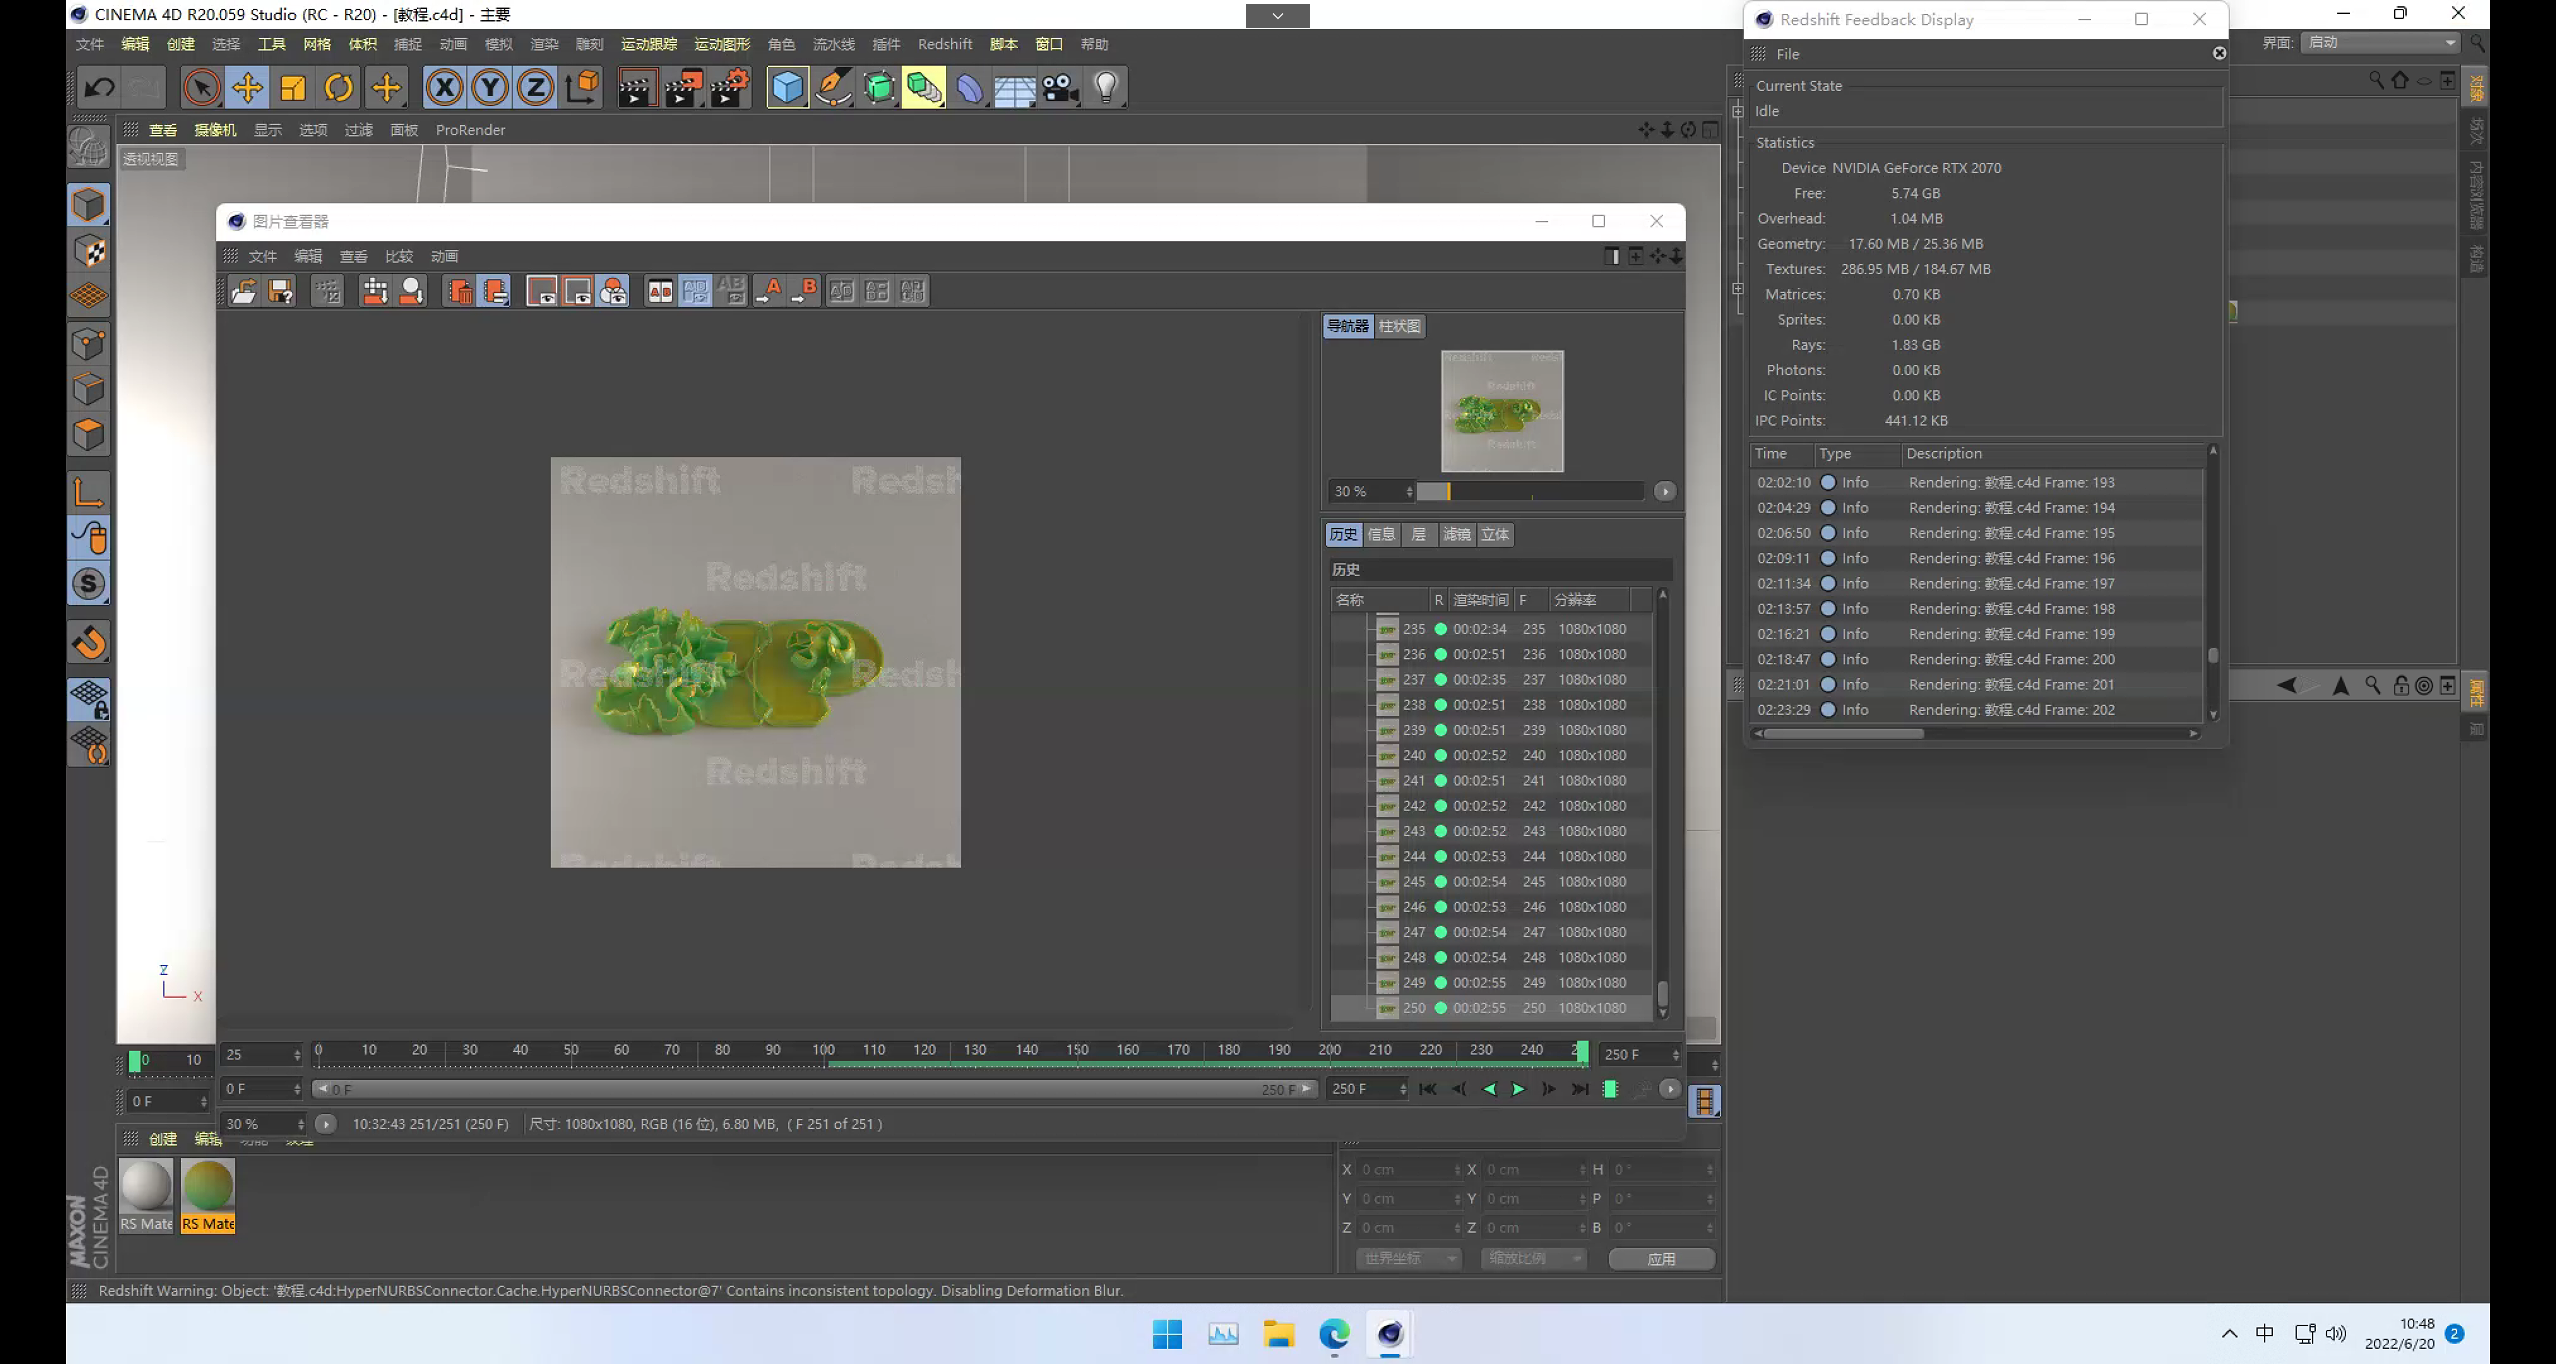Open the 世界坐标 coordinate dropdown

(1409, 1258)
